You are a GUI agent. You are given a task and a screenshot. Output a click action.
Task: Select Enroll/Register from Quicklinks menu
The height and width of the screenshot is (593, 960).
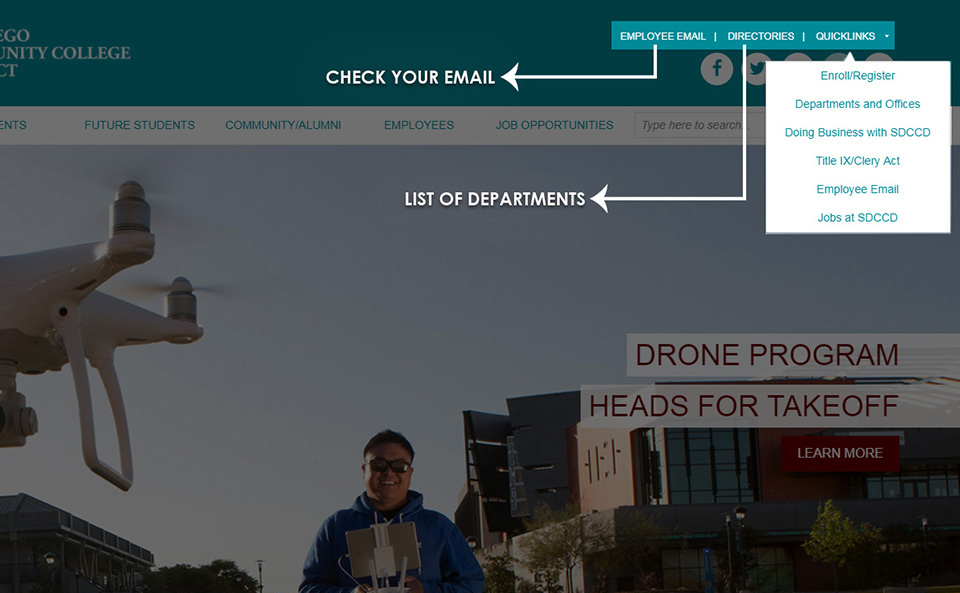coord(857,76)
